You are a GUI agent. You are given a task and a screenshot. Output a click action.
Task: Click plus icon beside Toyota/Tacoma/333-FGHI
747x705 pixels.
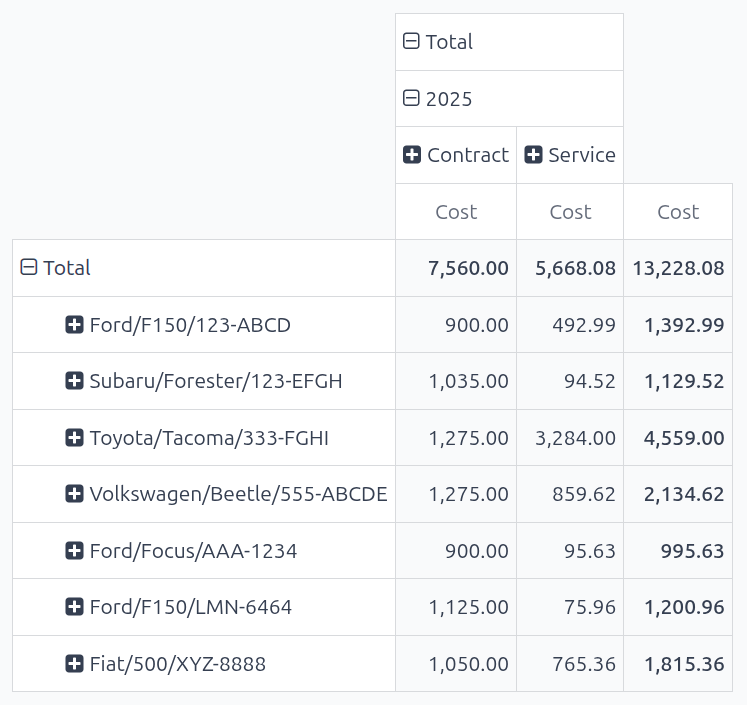[x=74, y=438]
